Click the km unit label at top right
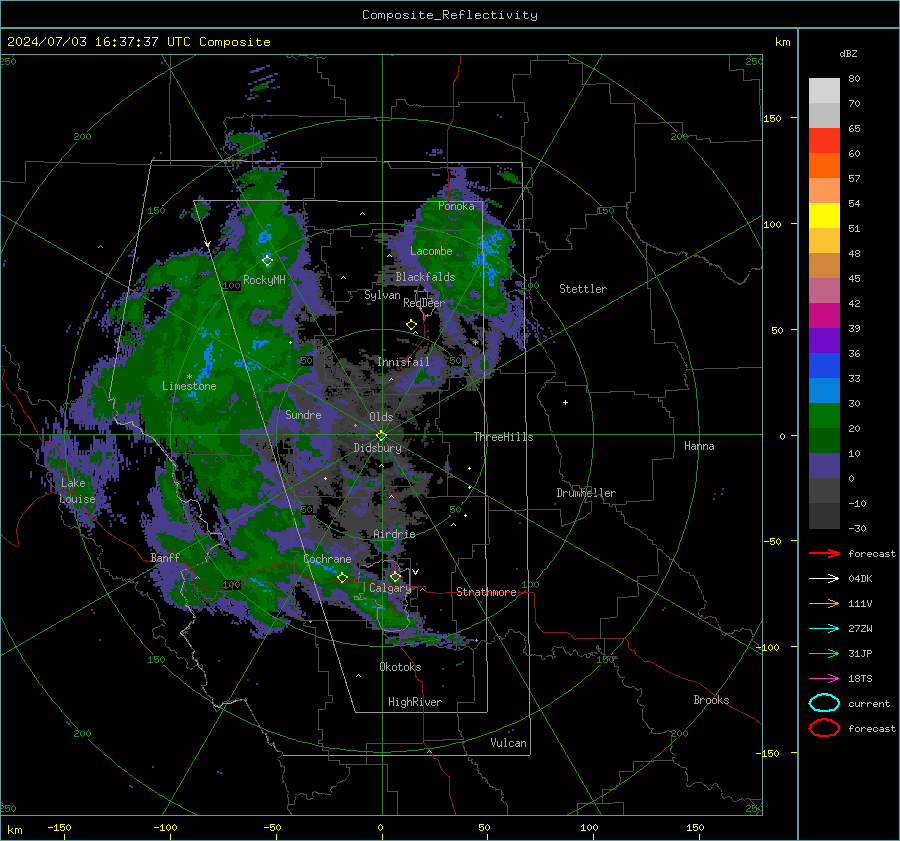 [782, 42]
